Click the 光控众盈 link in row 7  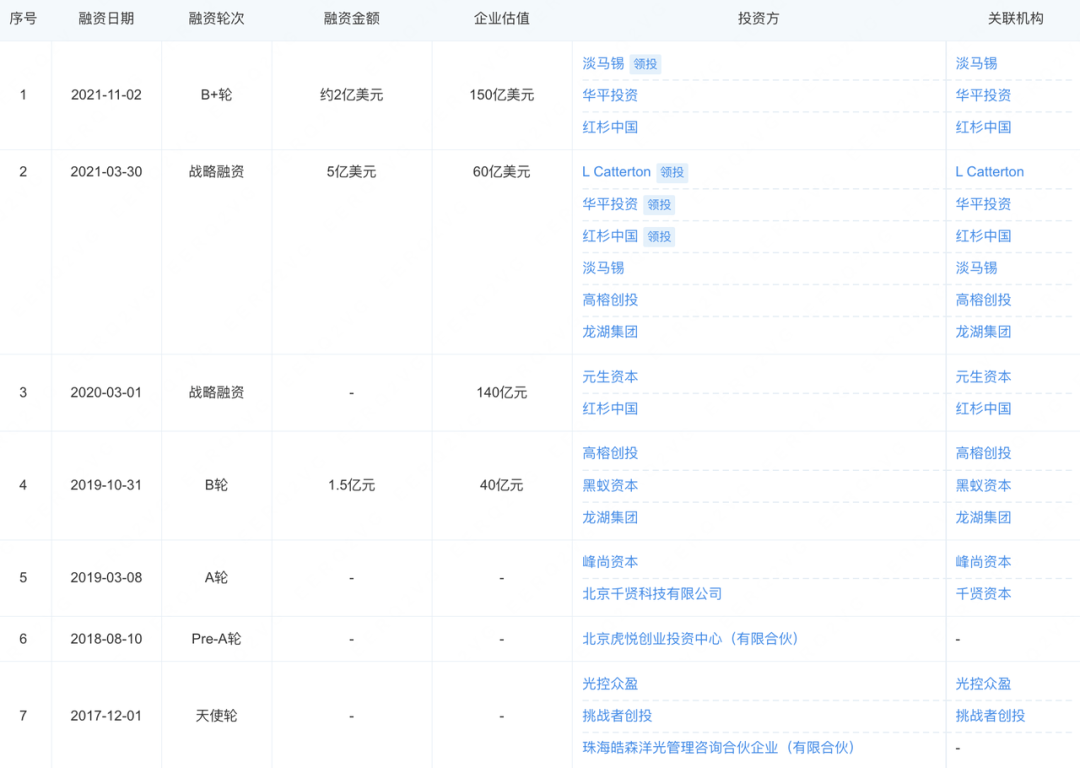(x=611, y=684)
